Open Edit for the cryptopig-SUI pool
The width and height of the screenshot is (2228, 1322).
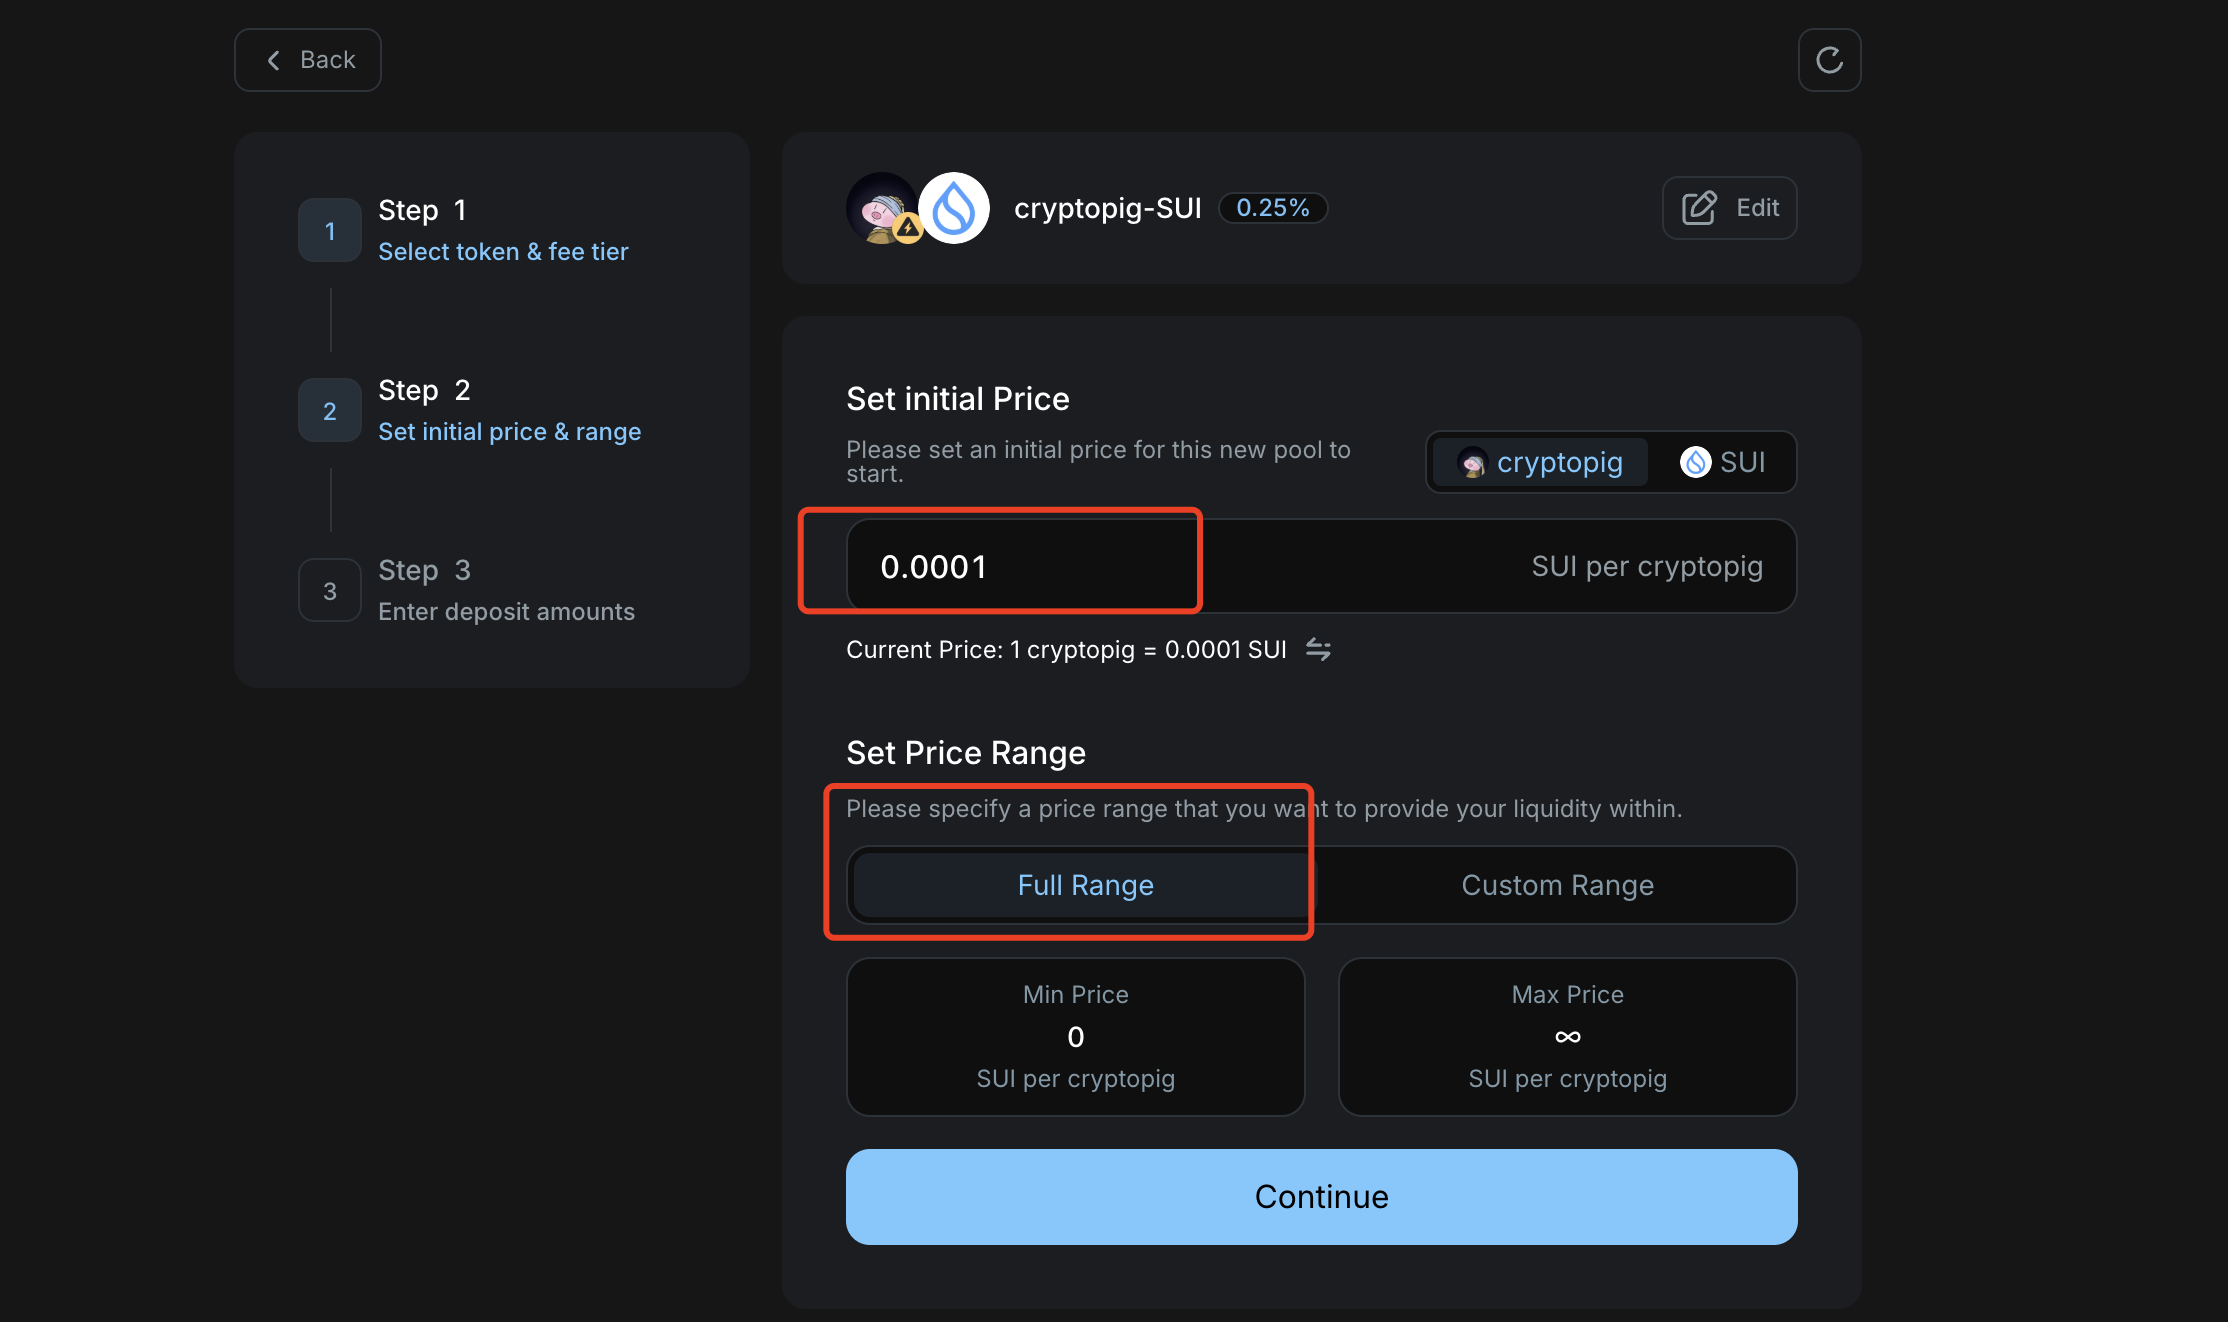coord(1729,208)
